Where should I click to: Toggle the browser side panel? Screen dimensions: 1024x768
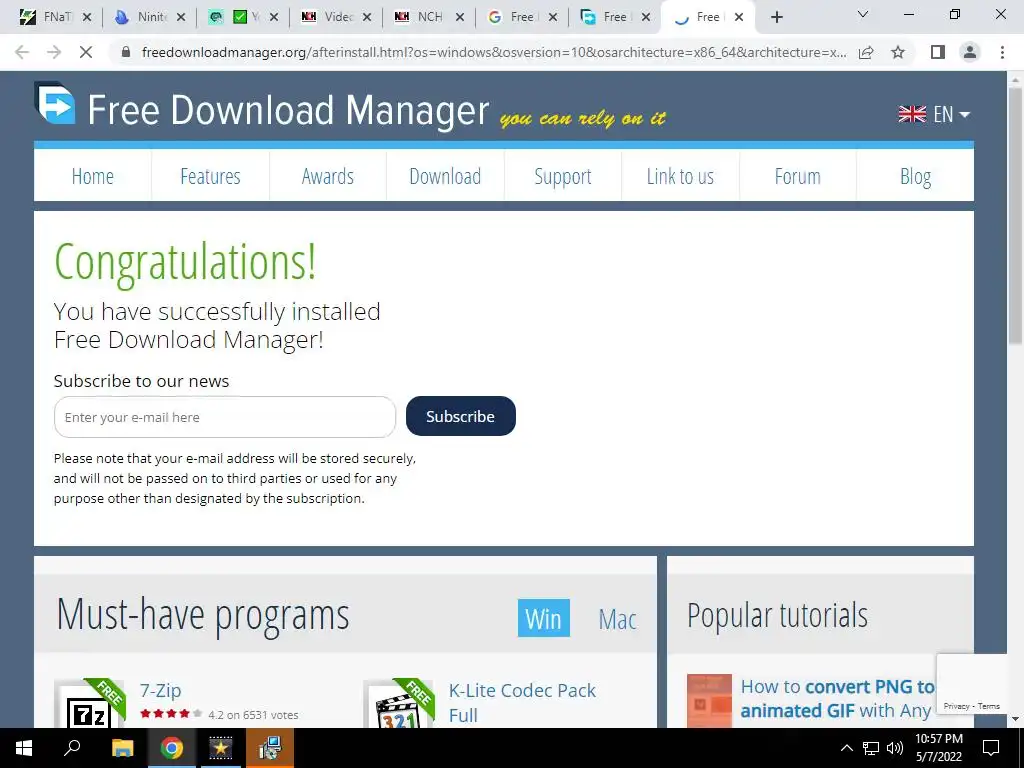[938, 52]
